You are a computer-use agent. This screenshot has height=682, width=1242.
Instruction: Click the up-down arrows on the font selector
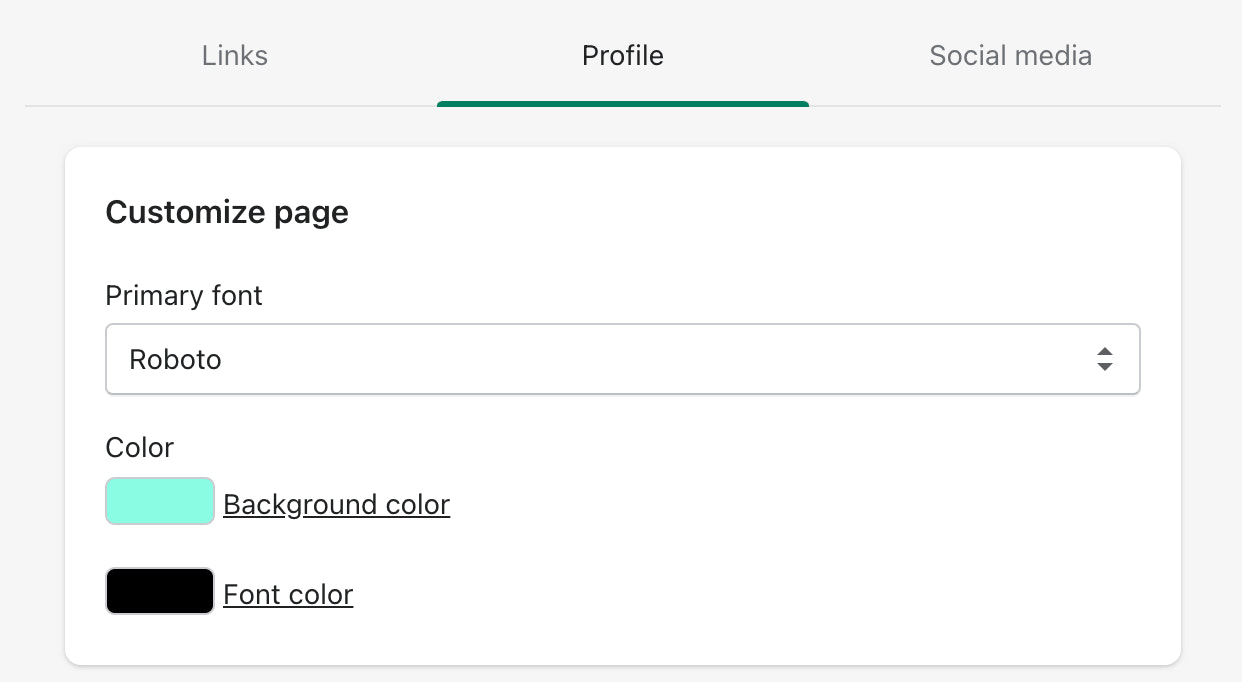point(1104,359)
